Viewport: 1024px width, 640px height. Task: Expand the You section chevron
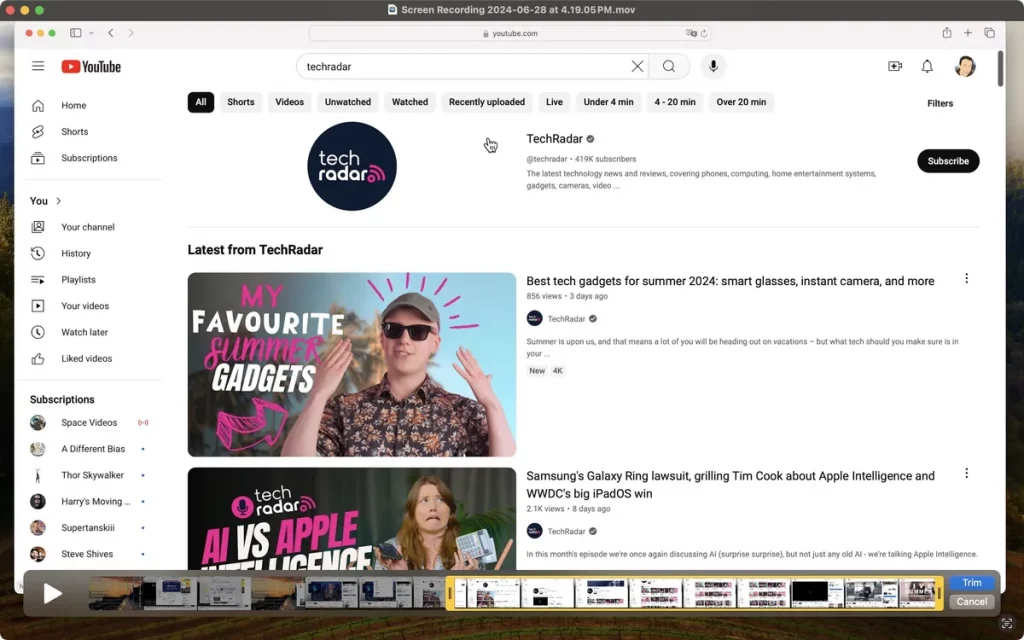coord(59,201)
